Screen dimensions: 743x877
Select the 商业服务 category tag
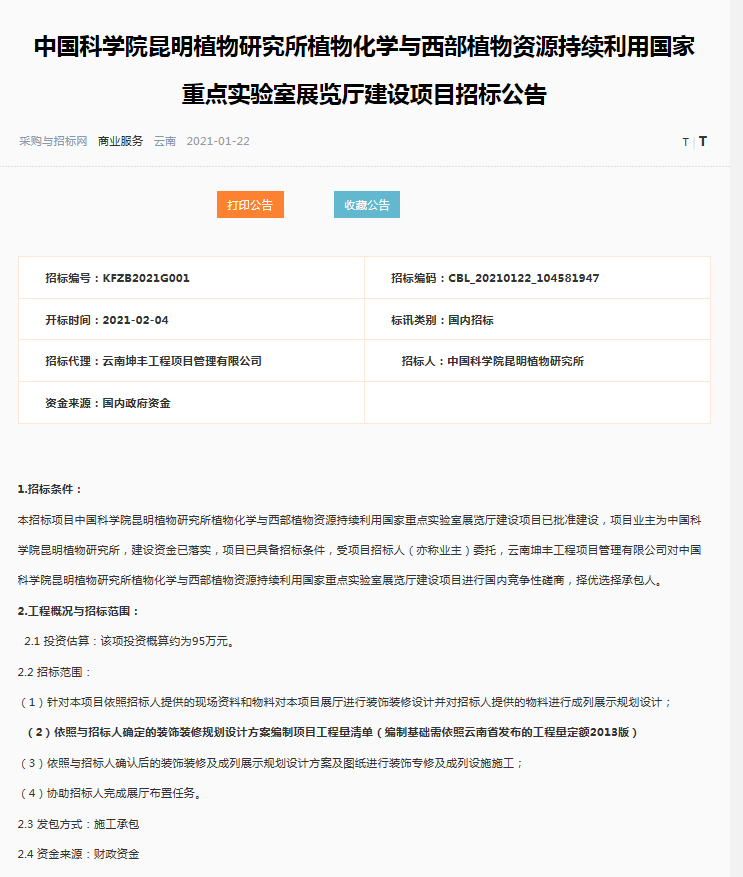pos(120,141)
